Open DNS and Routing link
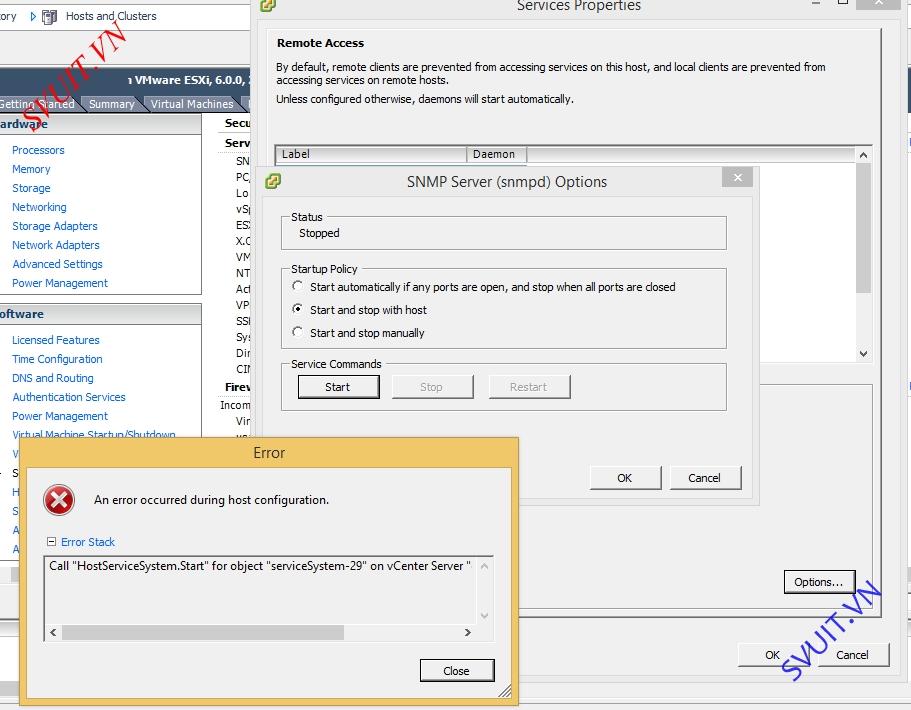The image size is (911, 710). click(53, 378)
